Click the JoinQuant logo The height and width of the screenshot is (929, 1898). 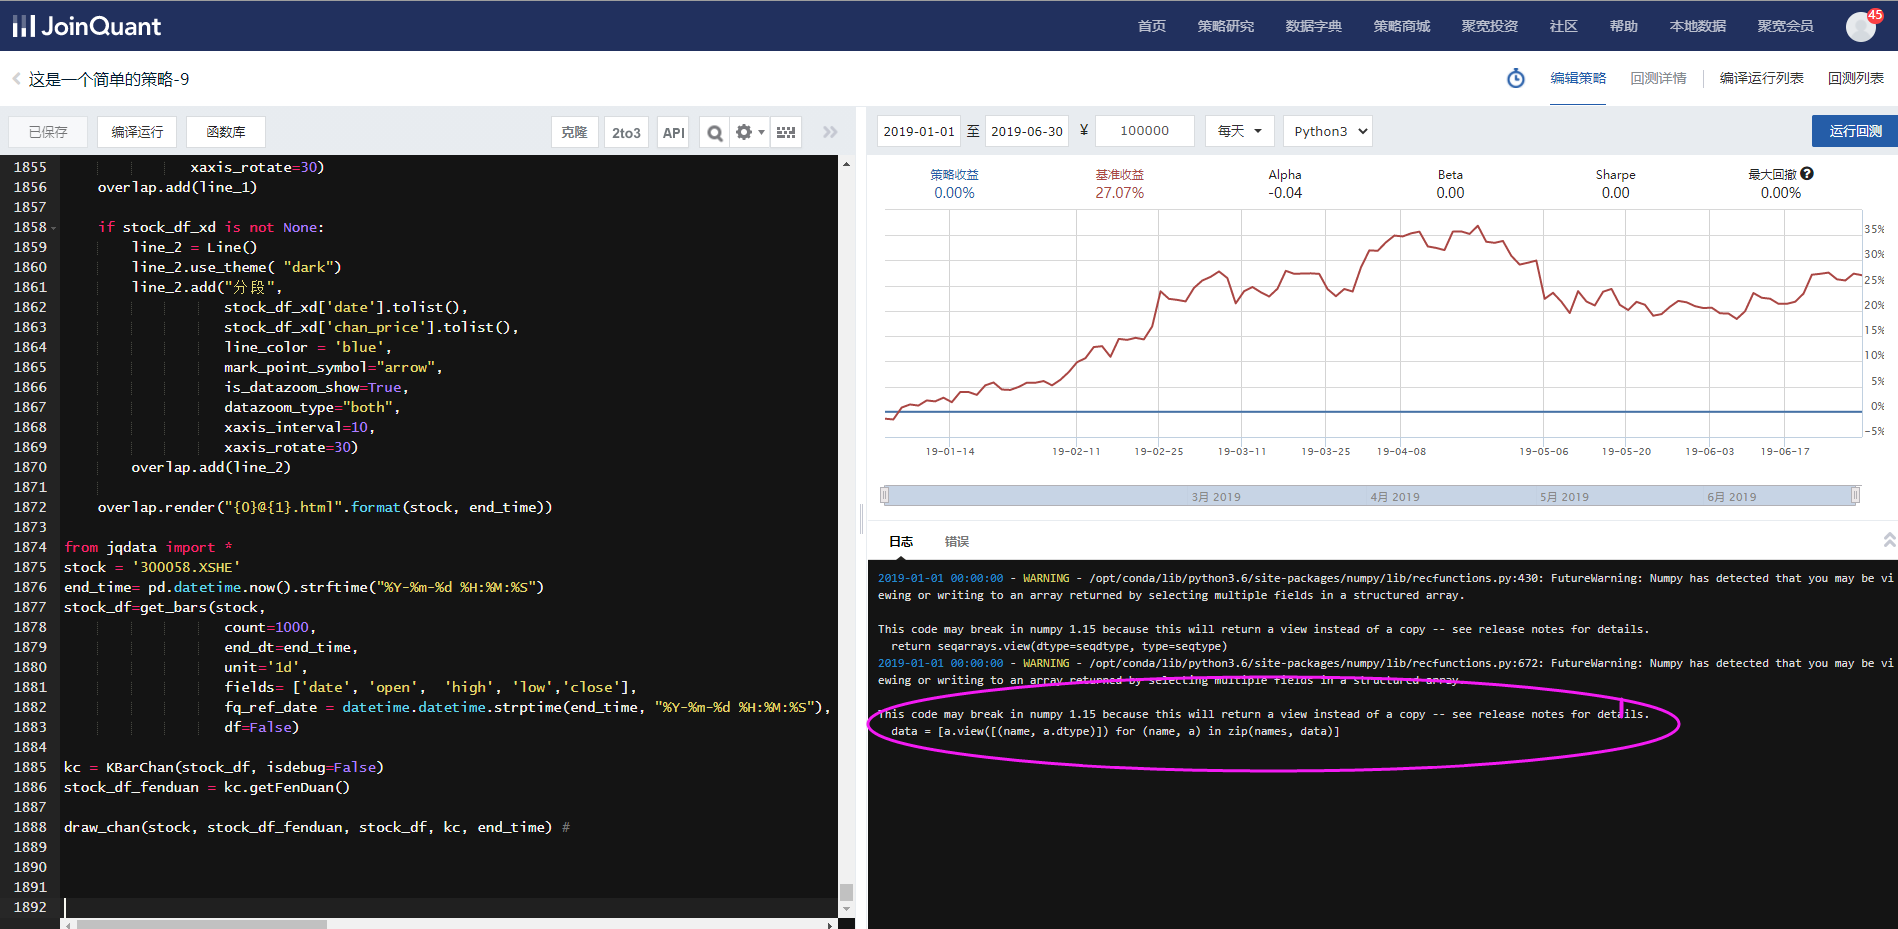[x=86, y=26]
